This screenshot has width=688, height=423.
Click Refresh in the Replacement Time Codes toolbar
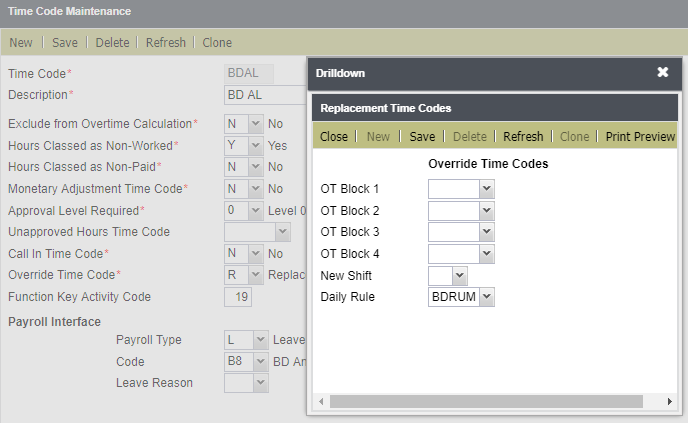tap(523, 136)
